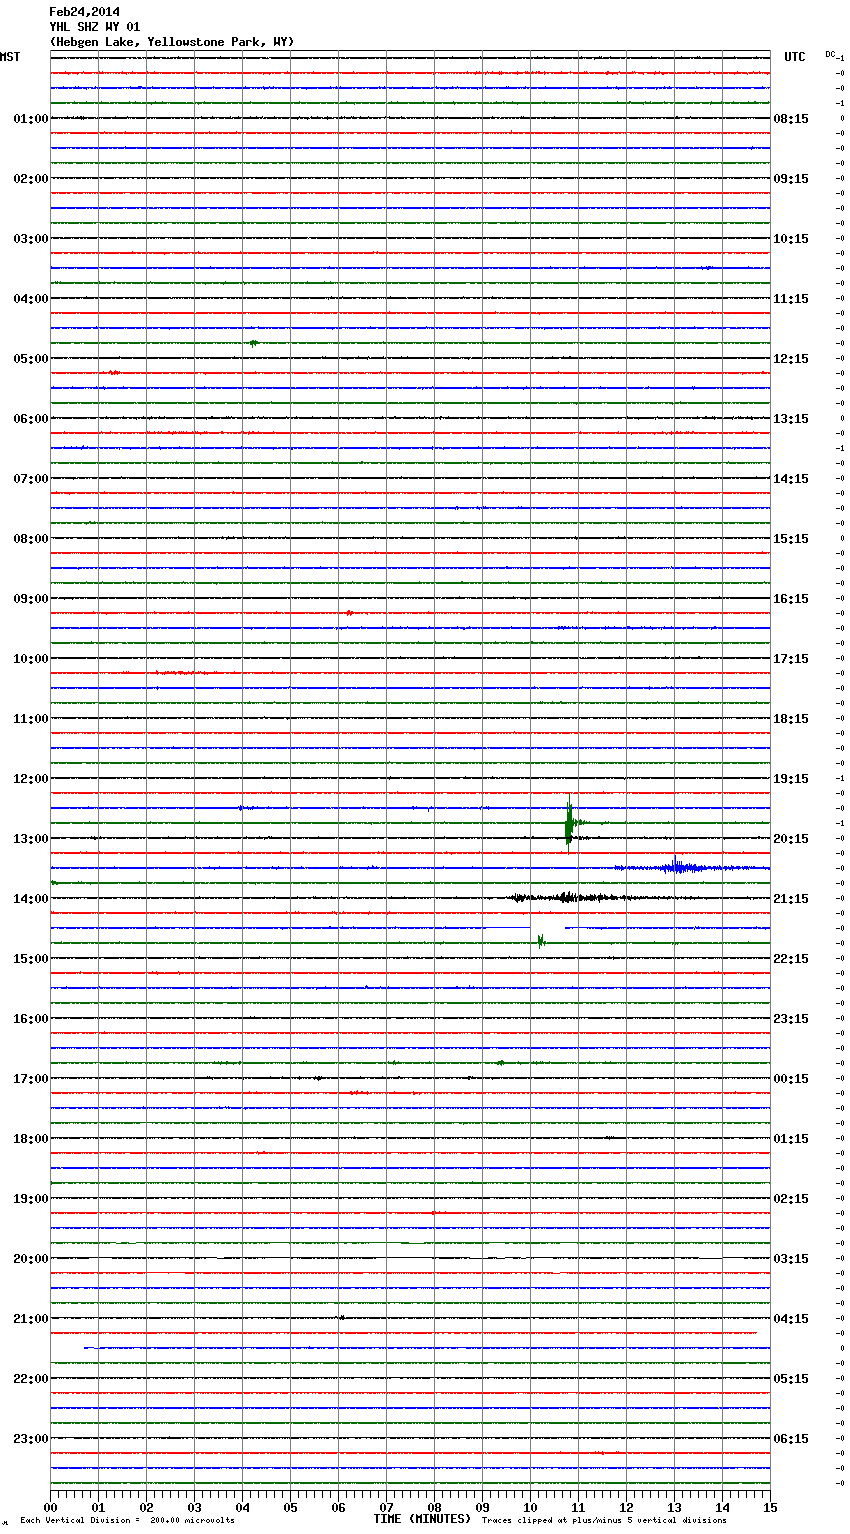Click the 13:00 MST time label
The width and height of the screenshot is (850, 1534).
point(30,839)
